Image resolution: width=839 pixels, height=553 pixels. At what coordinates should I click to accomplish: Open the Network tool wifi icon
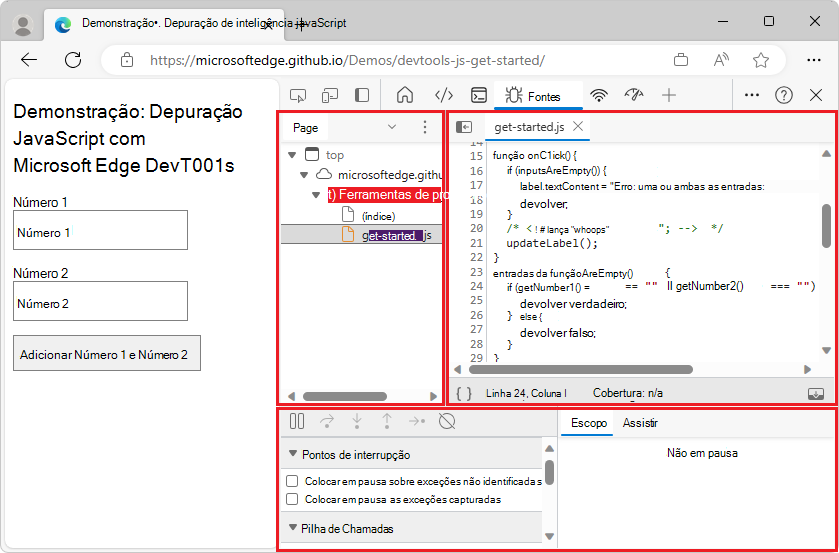pos(599,95)
